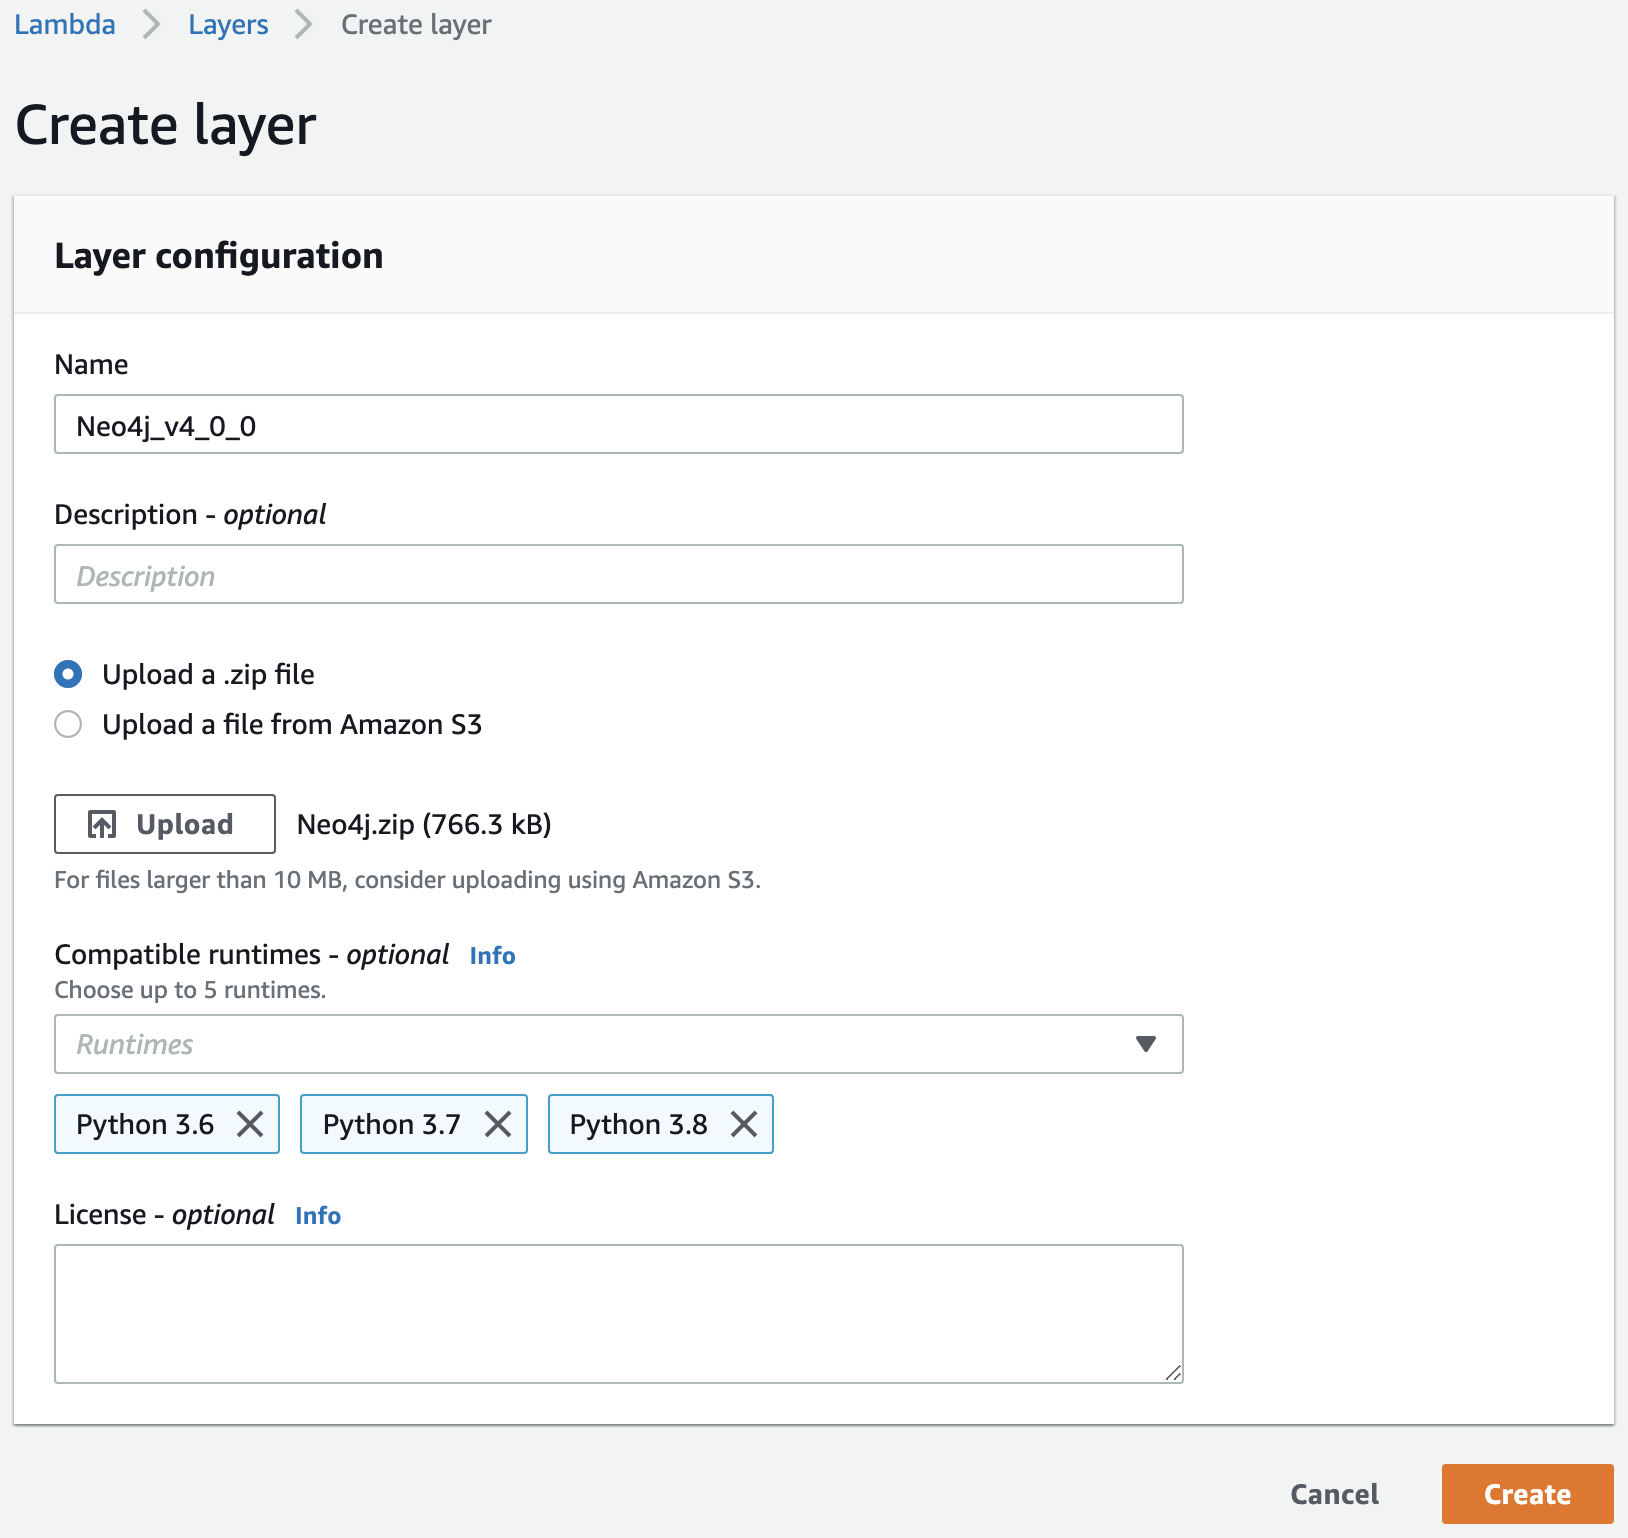Click the License text area resize handle
Screen dimensions: 1628x1538
[x=1174, y=1374]
